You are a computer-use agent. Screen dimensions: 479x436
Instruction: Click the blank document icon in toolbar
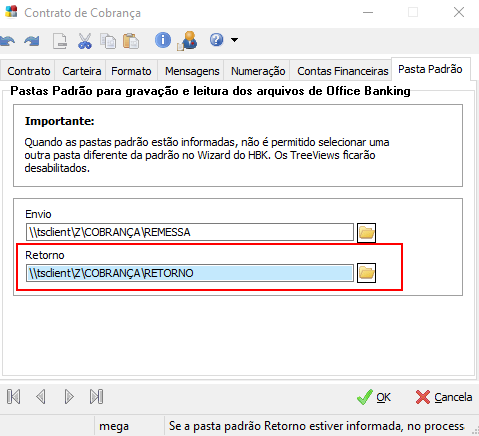[60, 41]
